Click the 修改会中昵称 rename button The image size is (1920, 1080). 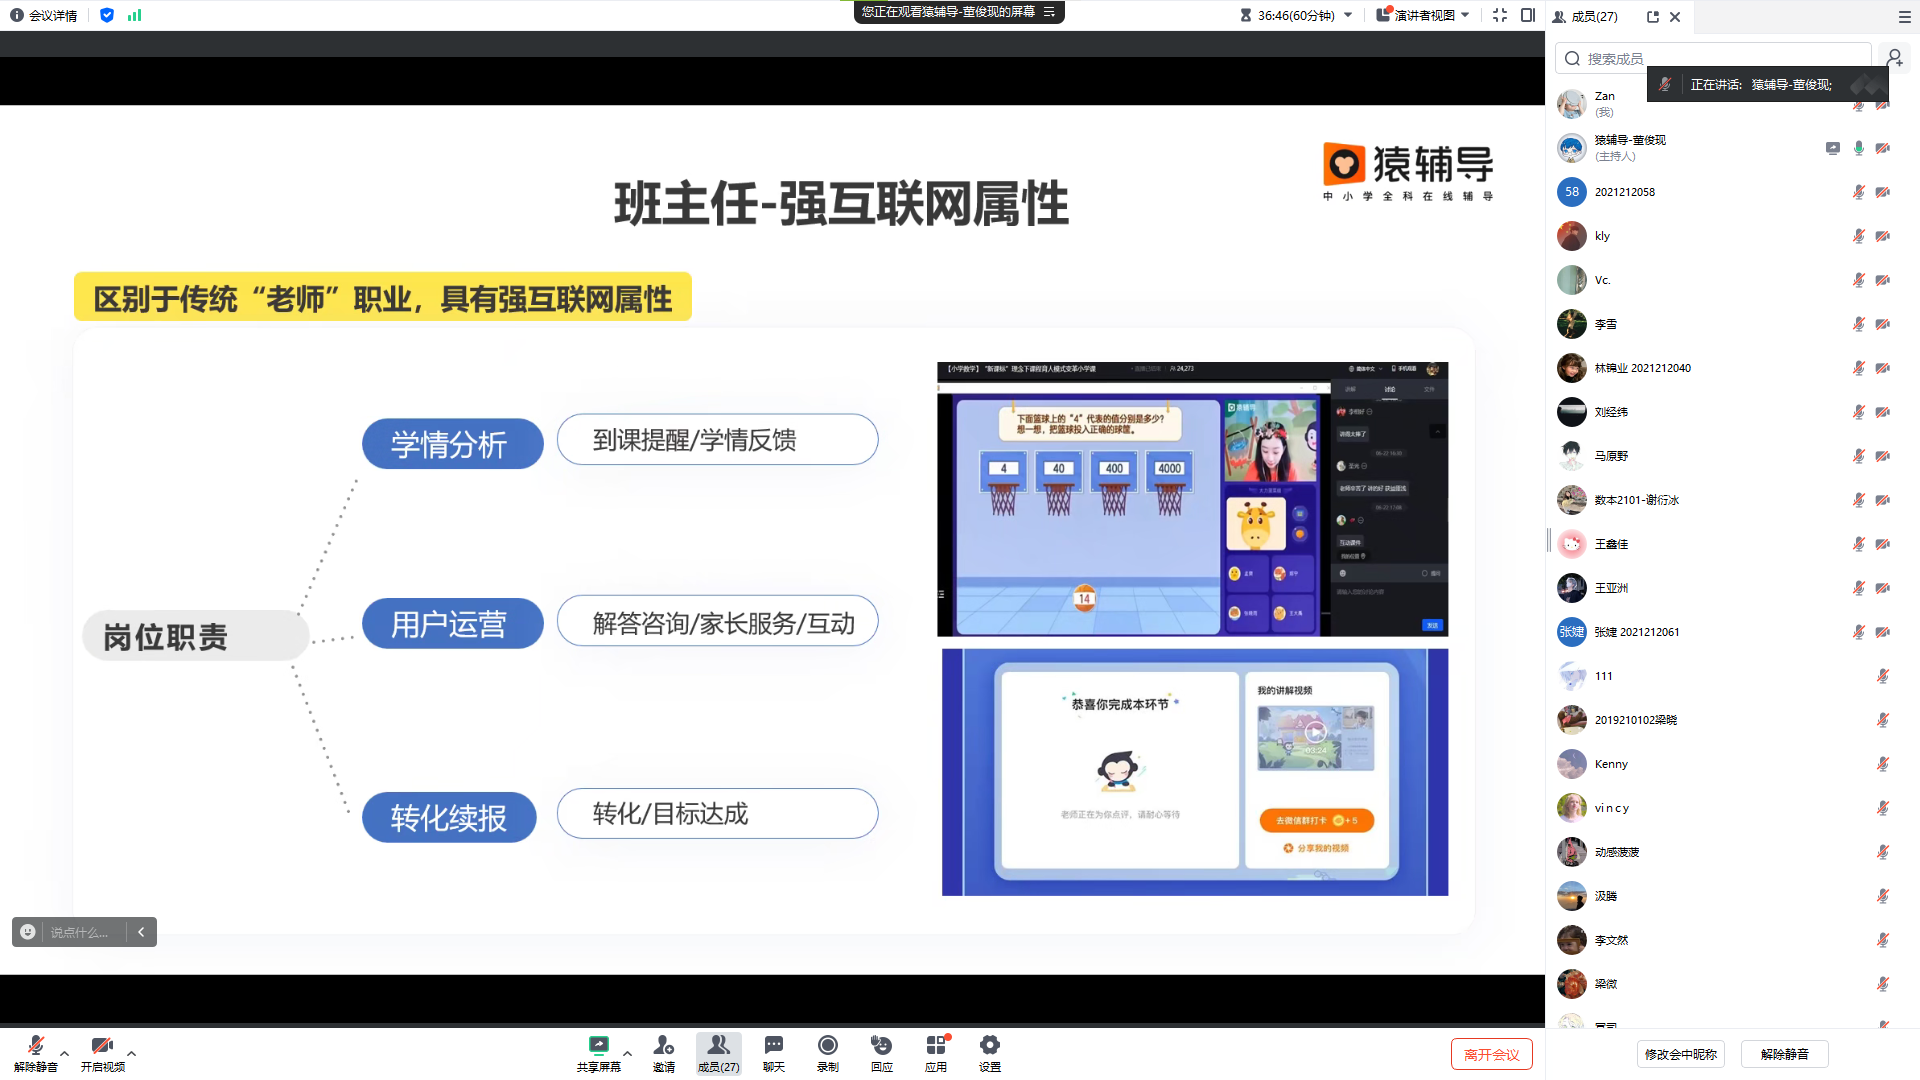coord(1680,1054)
